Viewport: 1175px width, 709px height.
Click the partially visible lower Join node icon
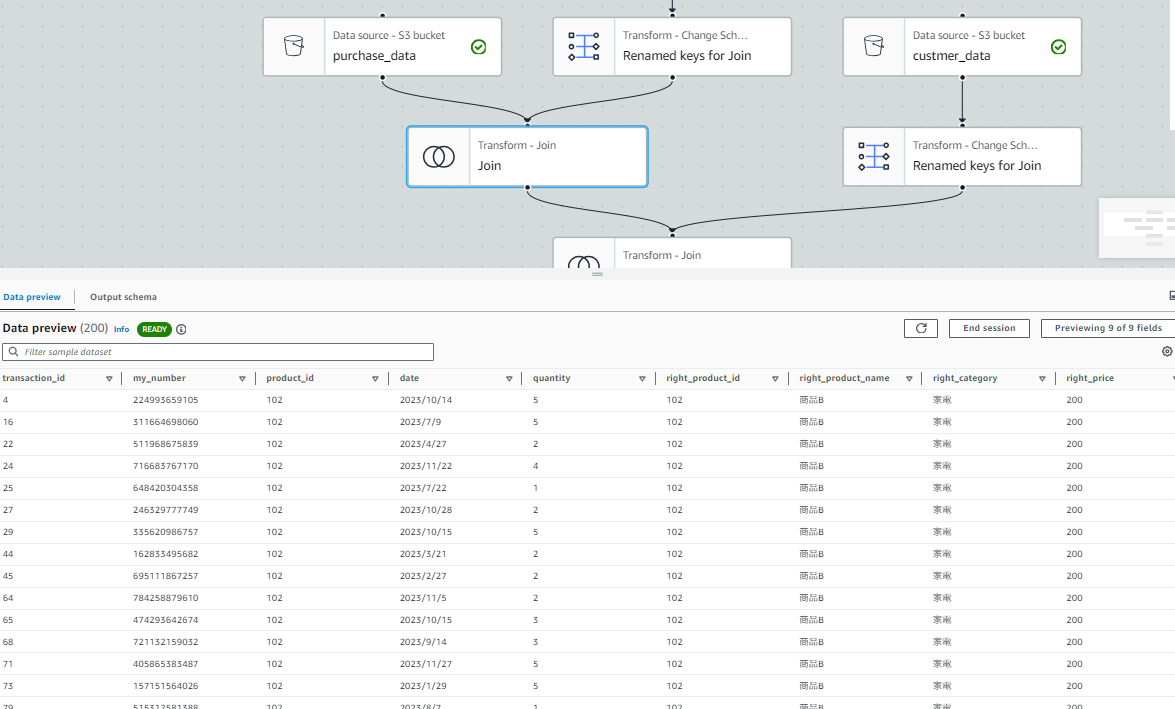(x=584, y=262)
